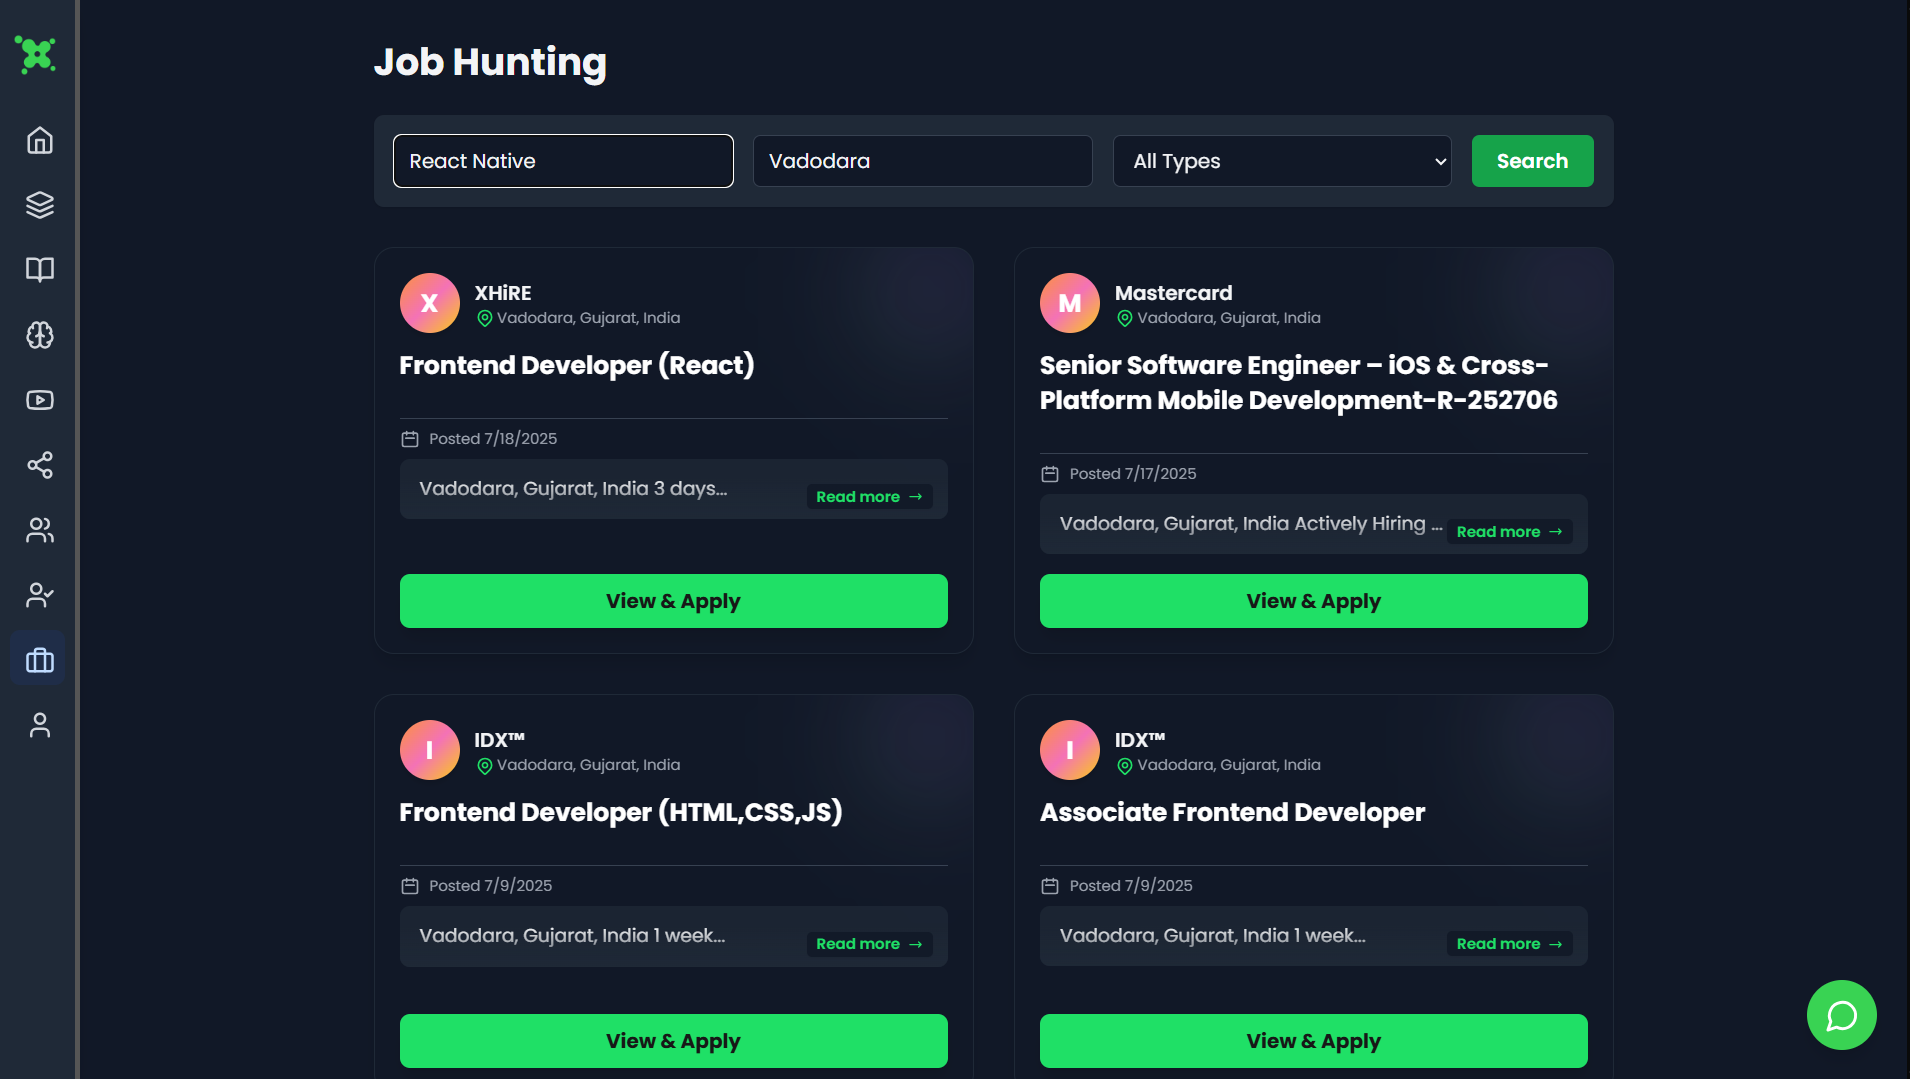Apply for Frontend Developer (React) at XHiRE
This screenshot has height=1079, width=1910.
coord(673,600)
